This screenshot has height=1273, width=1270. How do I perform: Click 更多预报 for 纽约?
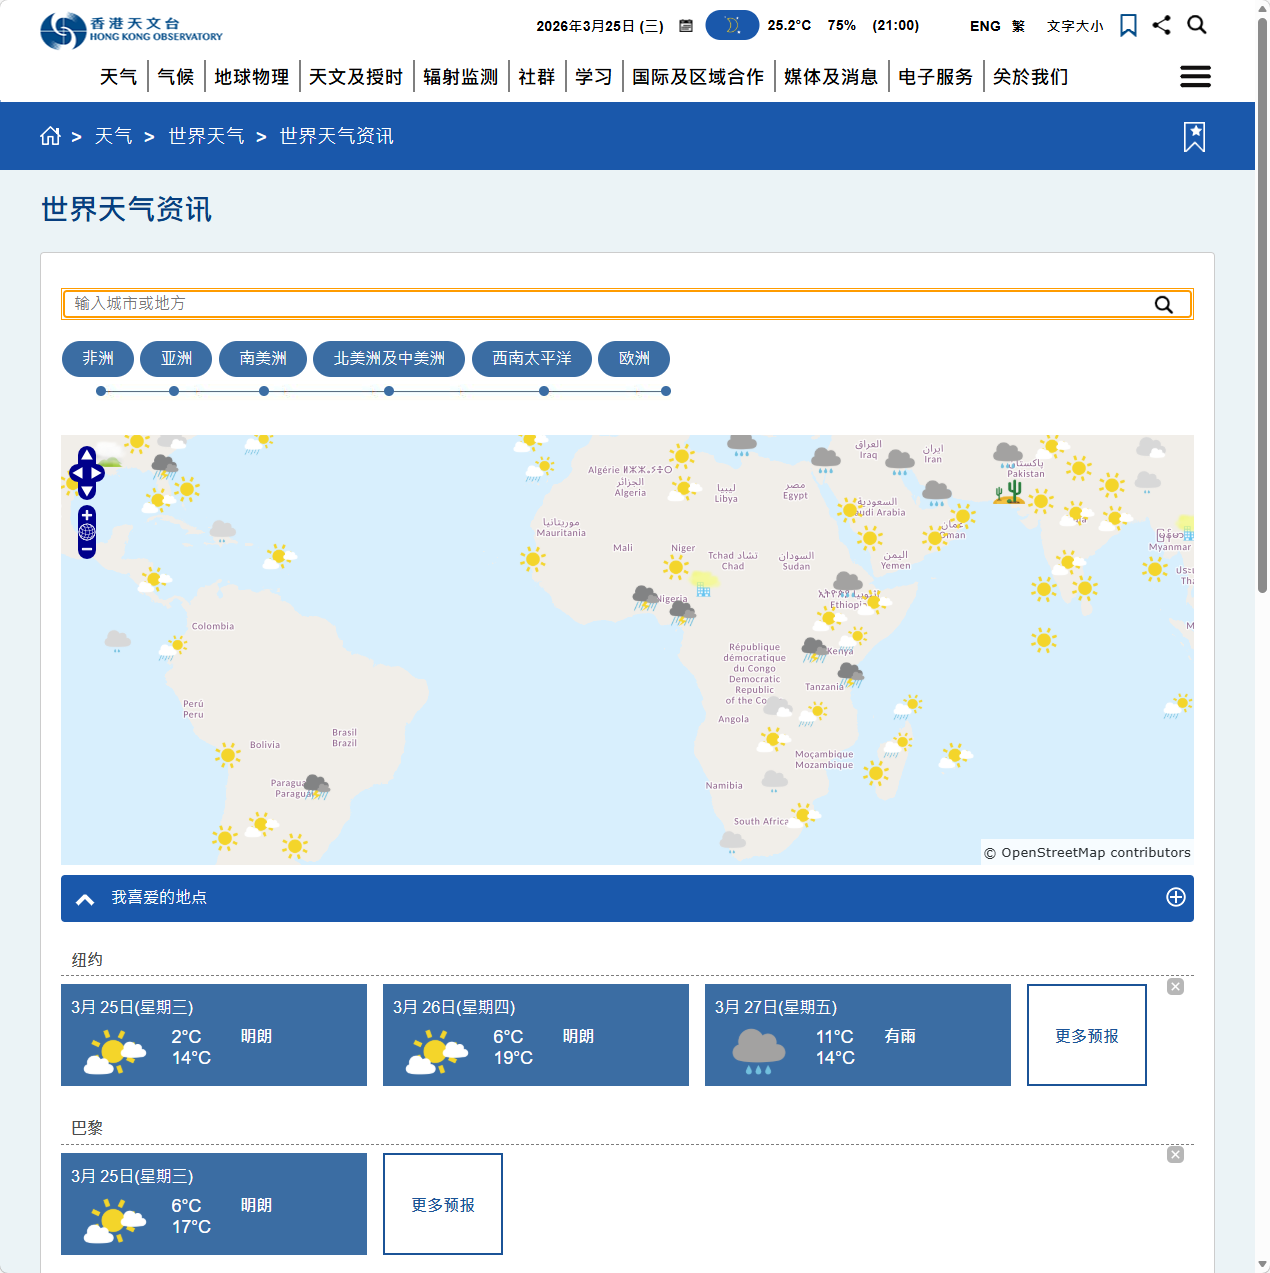coord(1086,1035)
